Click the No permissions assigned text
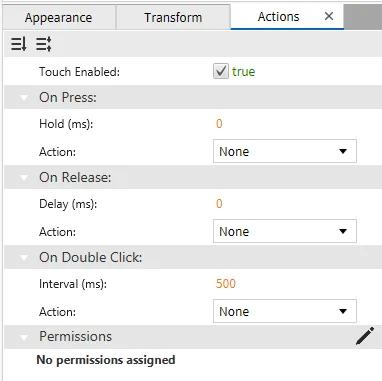 click(106, 360)
